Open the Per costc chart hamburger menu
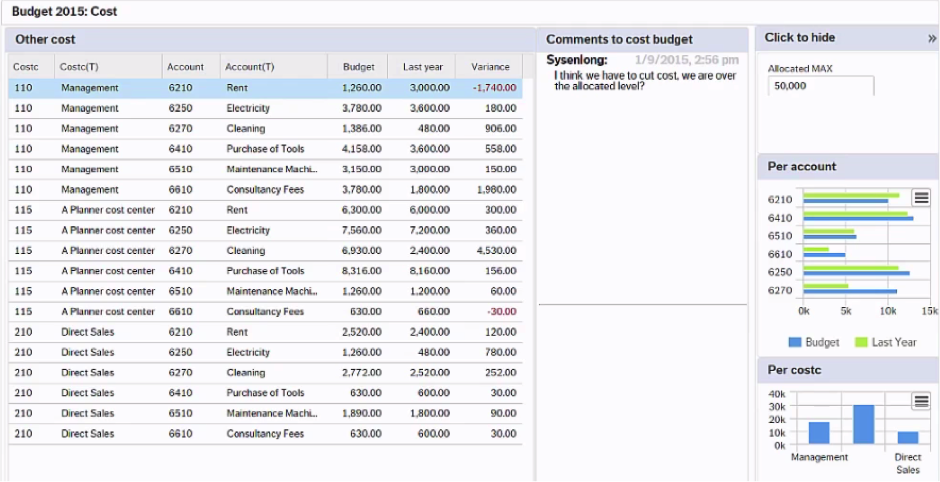Viewport: 940px width, 482px height. pyautogui.click(x=921, y=401)
